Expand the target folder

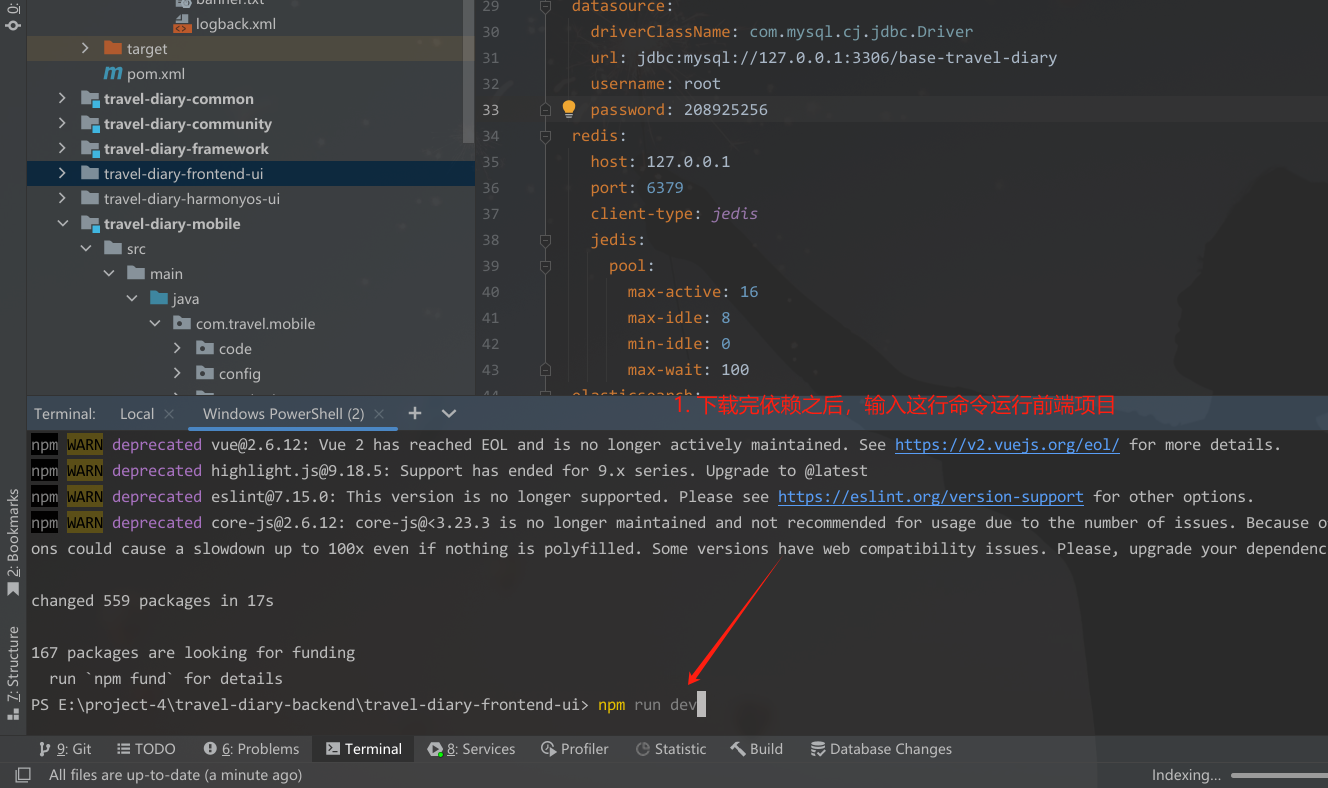(85, 49)
